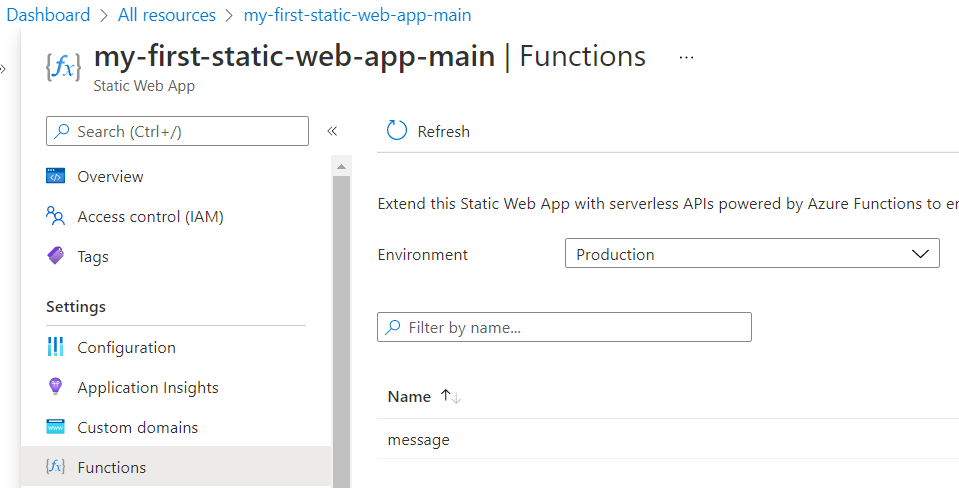Click the Extend this Static Web App description
The image size is (959, 488).
click(668, 204)
